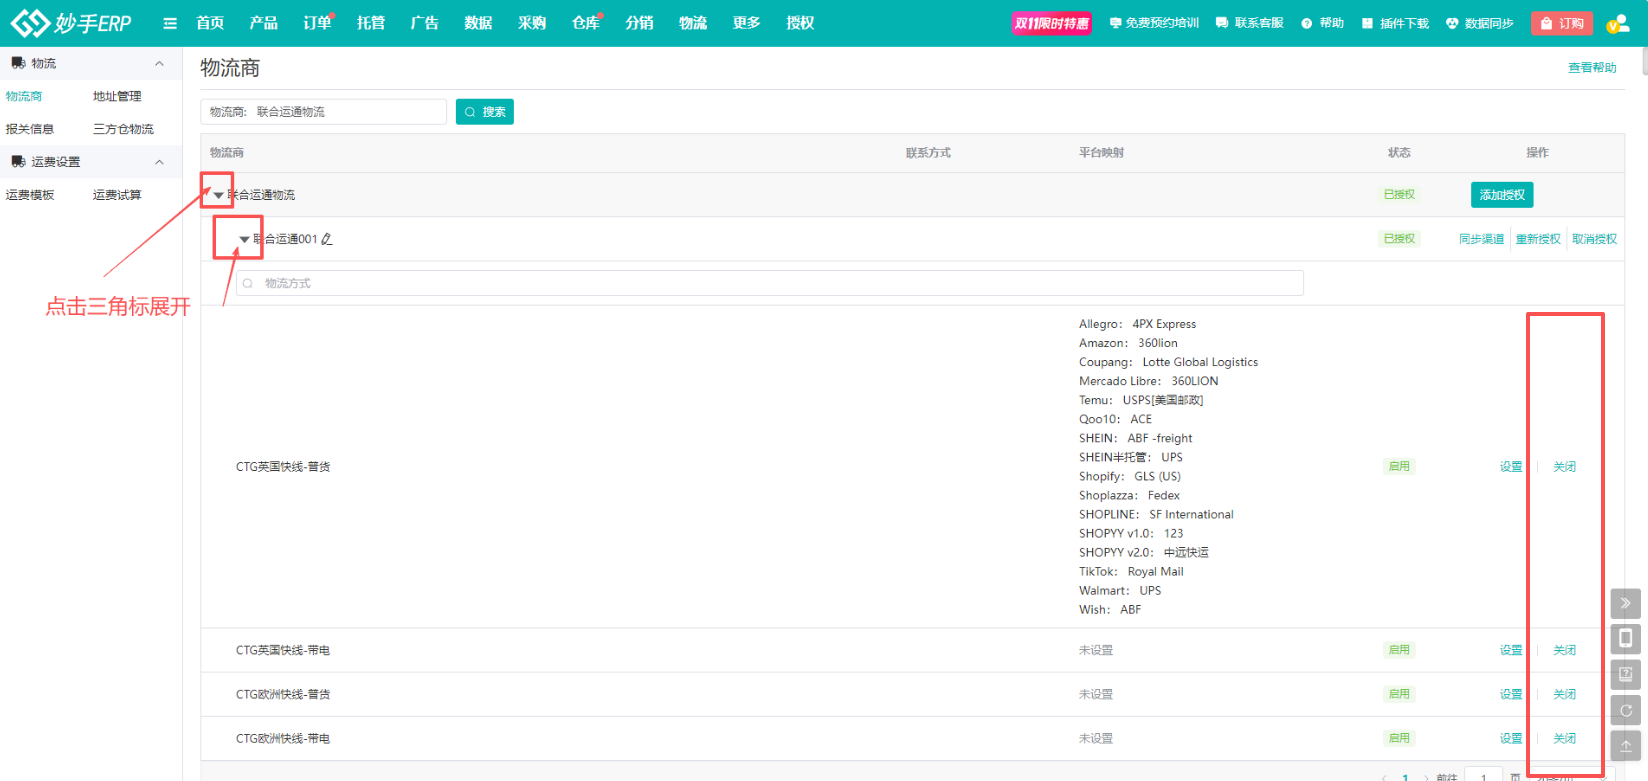
Task: Click the mobile phone icon in floating sidebar
Action: pos(1626,638)
